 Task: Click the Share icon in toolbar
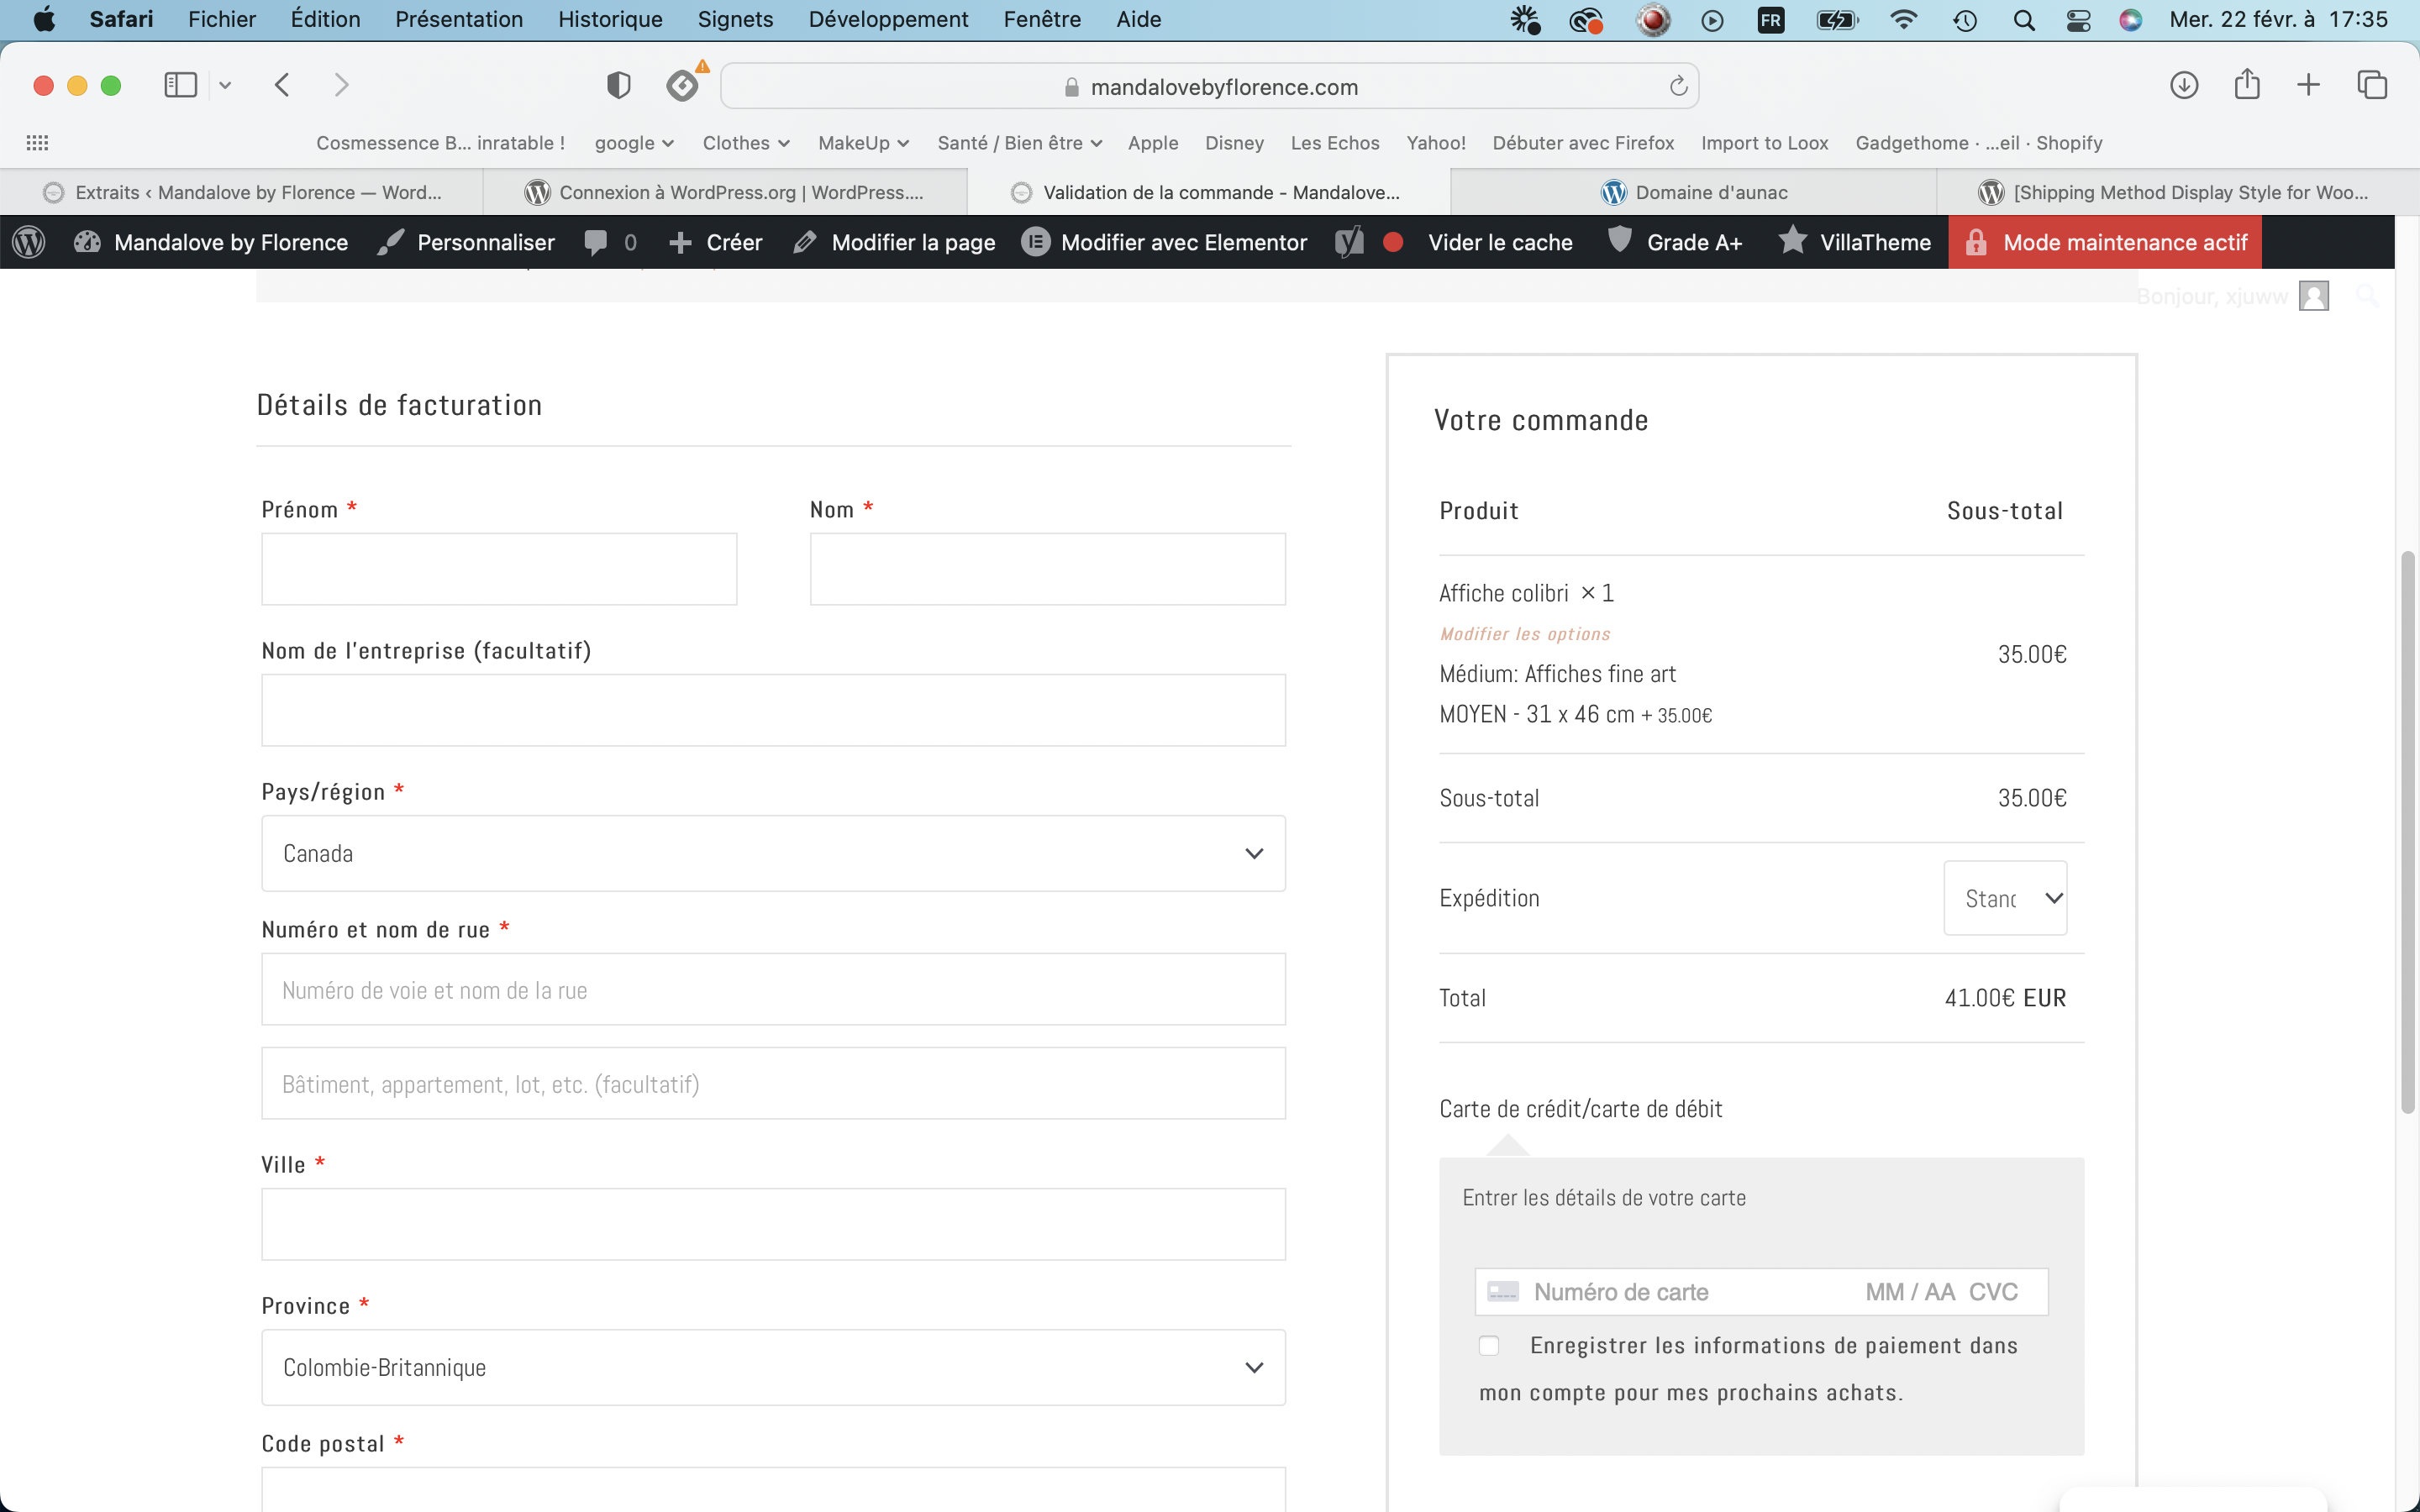(x=2246, y=85)
